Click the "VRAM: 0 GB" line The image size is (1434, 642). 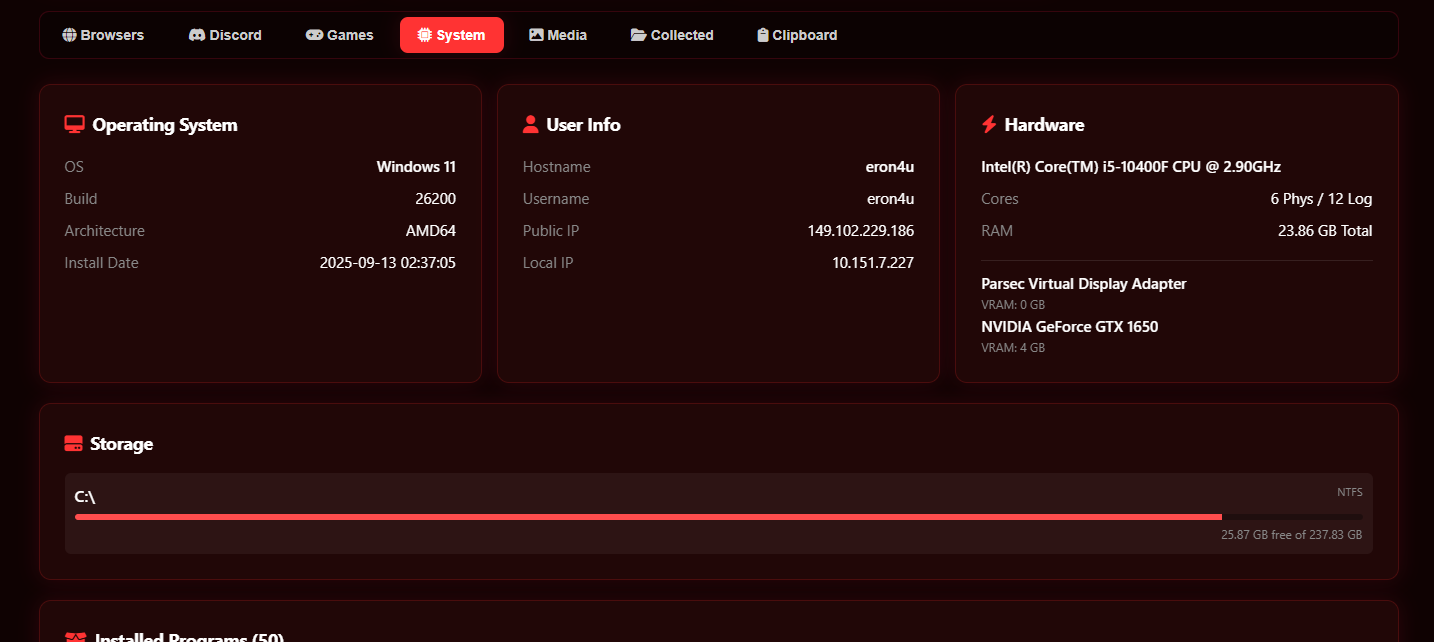point(1013,305)
